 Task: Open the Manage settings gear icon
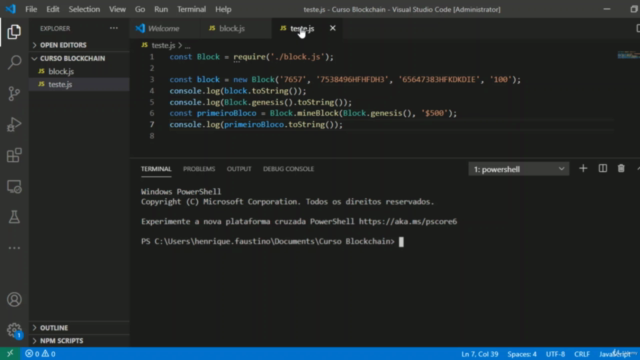click(x=14, y=330)
